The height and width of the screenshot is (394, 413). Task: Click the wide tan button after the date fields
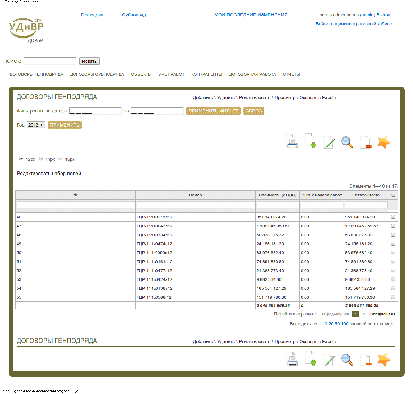213,111
